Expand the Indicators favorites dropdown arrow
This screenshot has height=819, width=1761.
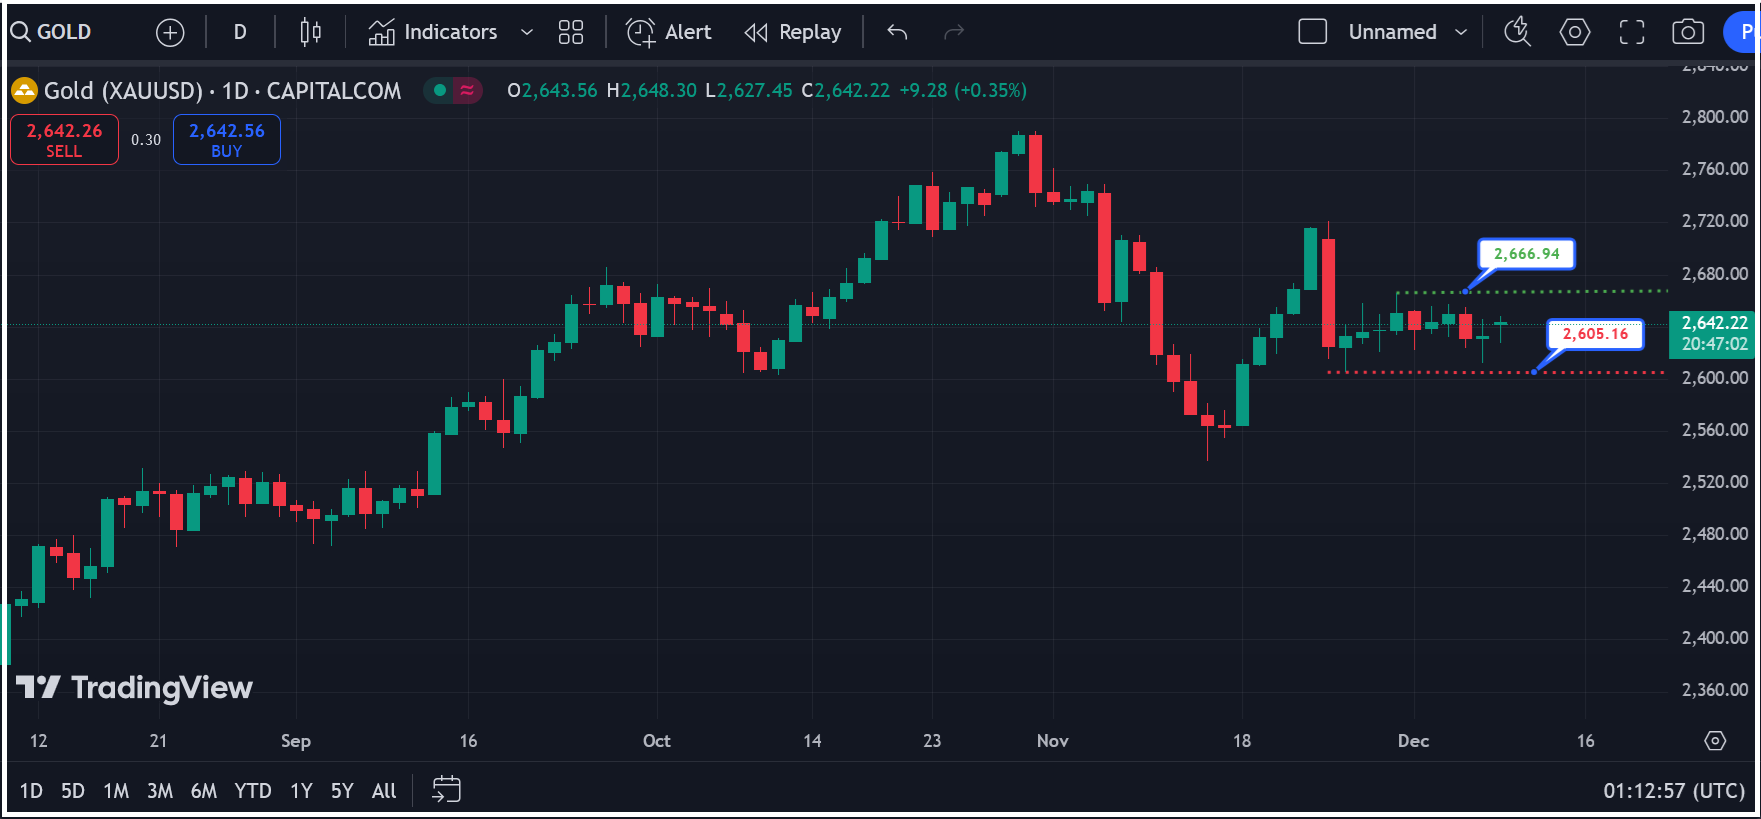[x=527, y=33]
